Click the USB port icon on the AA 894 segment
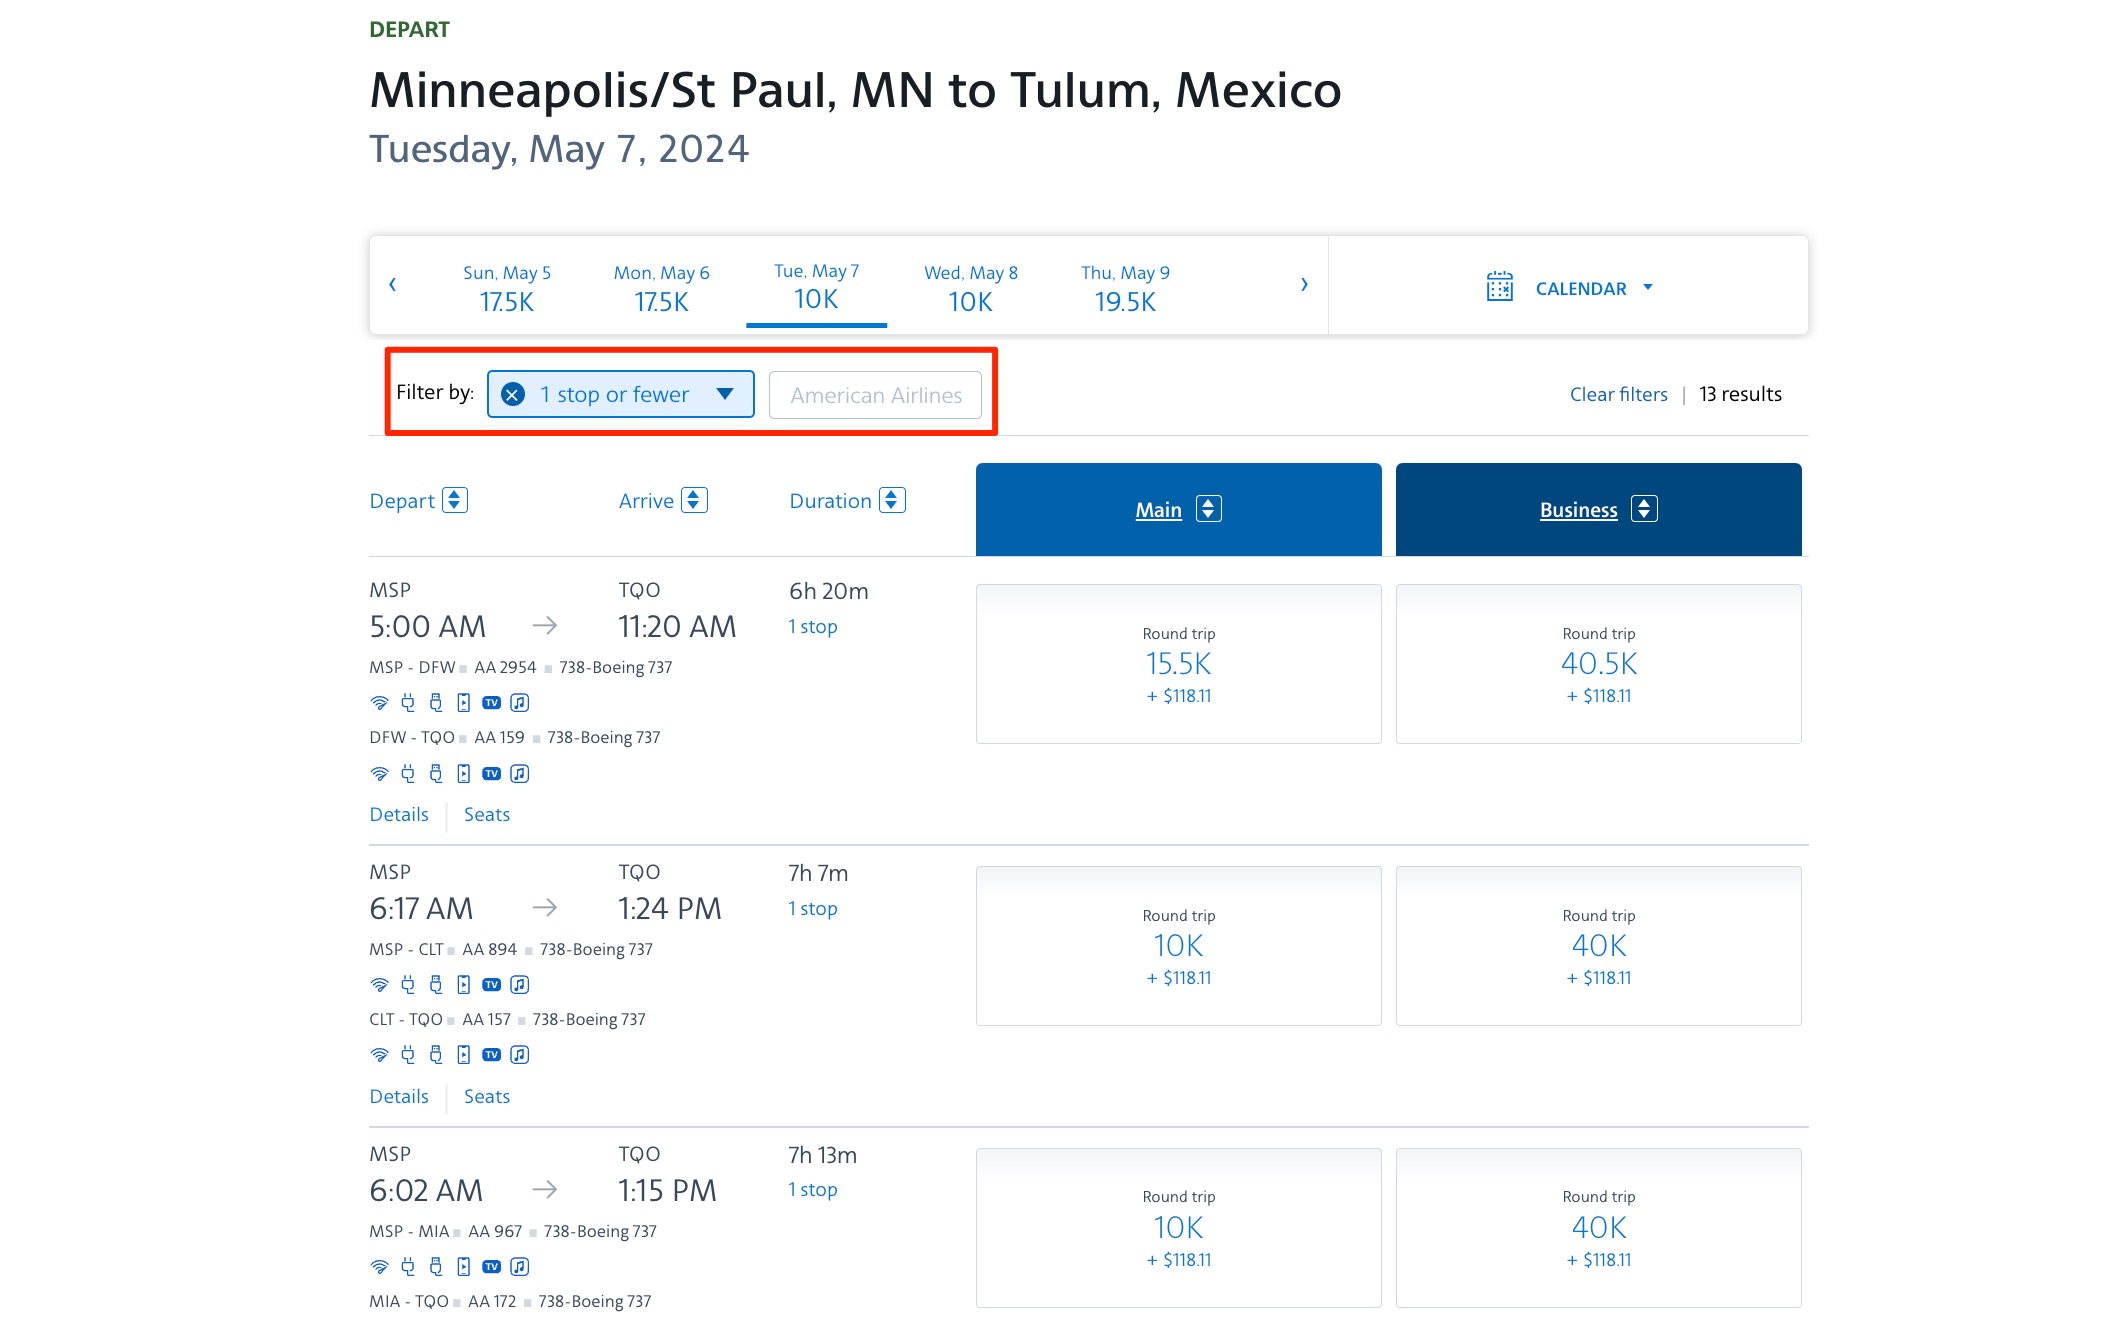 click(435, 984)
